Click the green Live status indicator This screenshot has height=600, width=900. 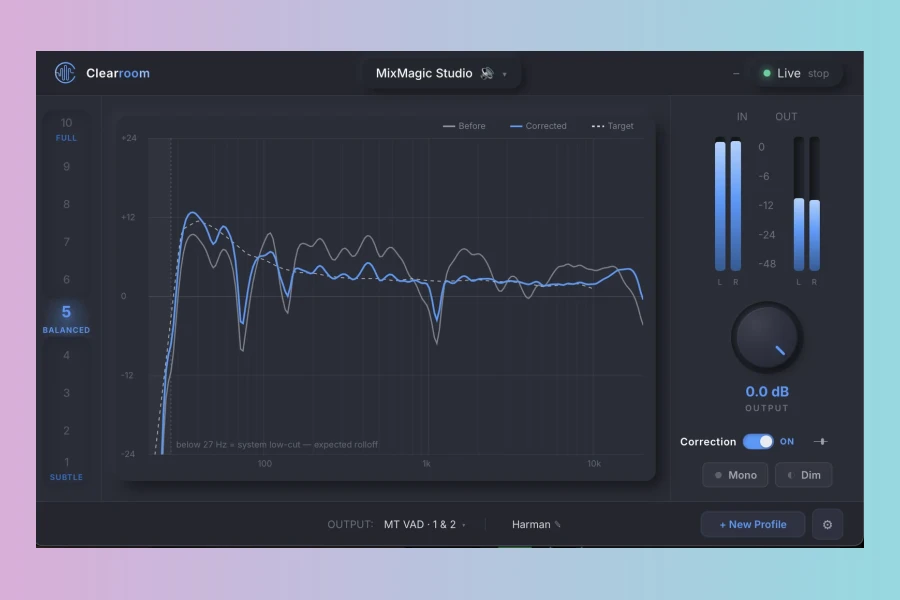[766, 73]
